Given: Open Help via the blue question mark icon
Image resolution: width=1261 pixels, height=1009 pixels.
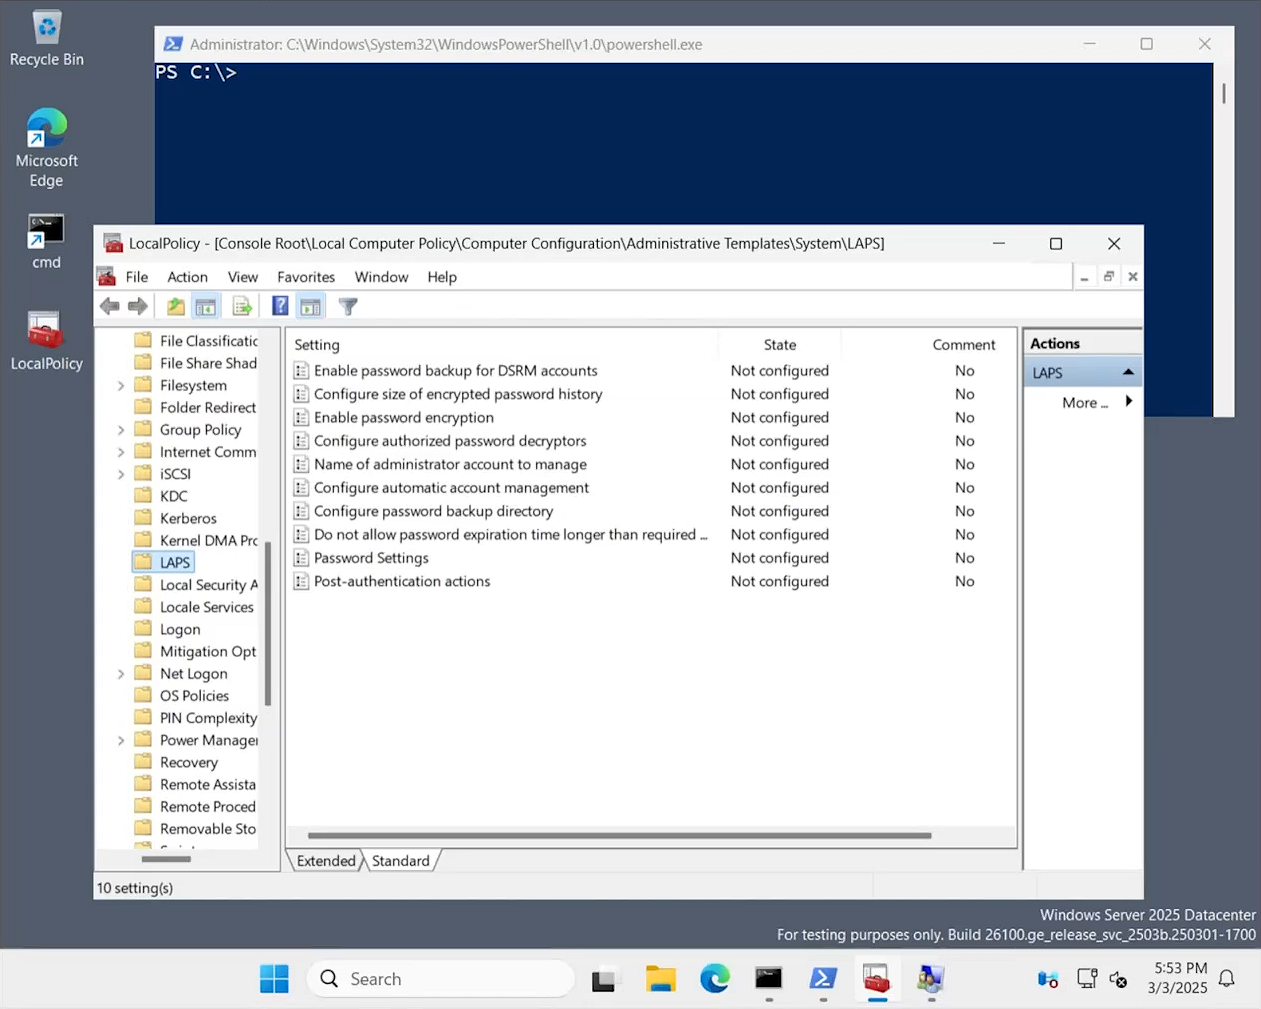Looking at the screenshot, I should point(280,307).
